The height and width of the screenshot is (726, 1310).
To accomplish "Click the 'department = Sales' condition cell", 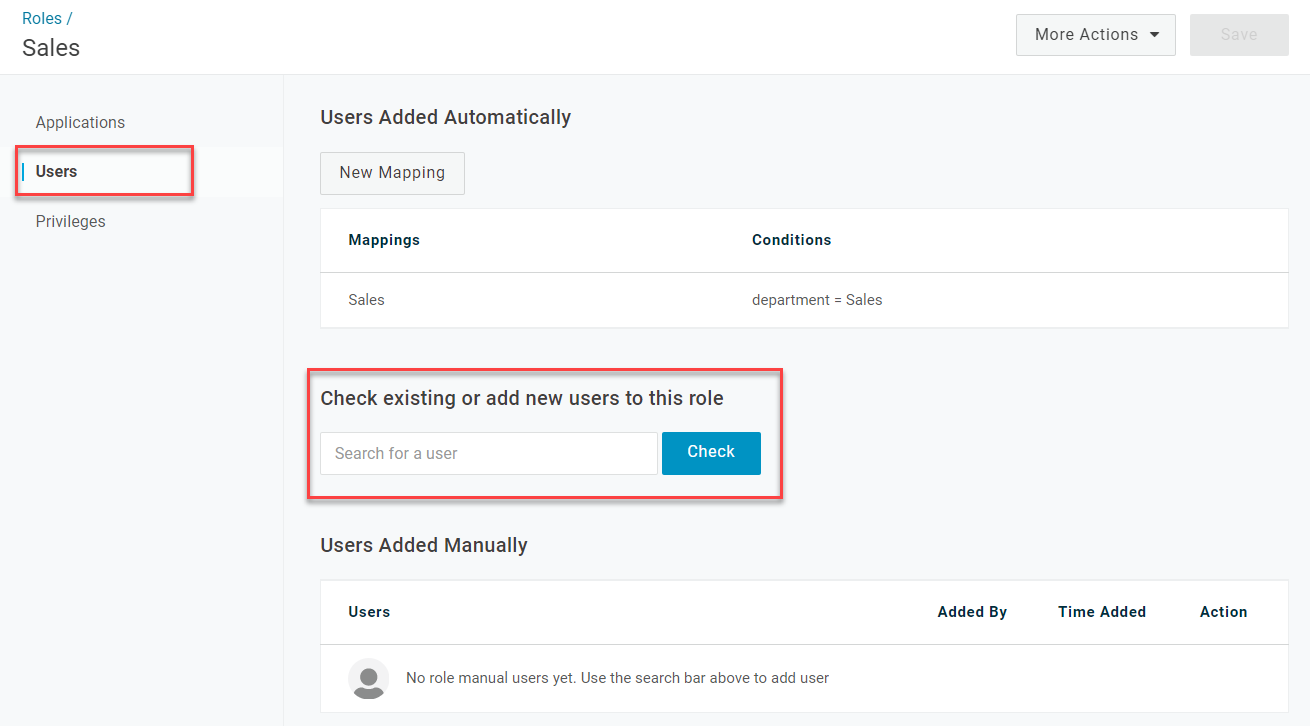I will [817, 300].
